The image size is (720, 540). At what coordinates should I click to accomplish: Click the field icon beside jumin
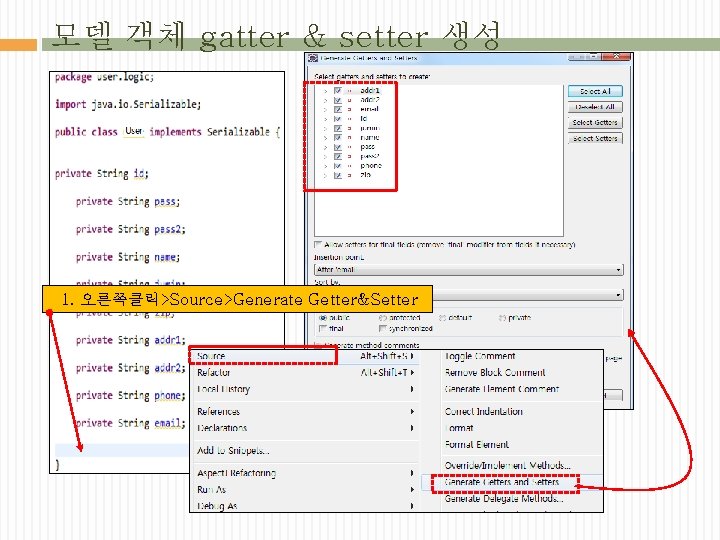349,128
